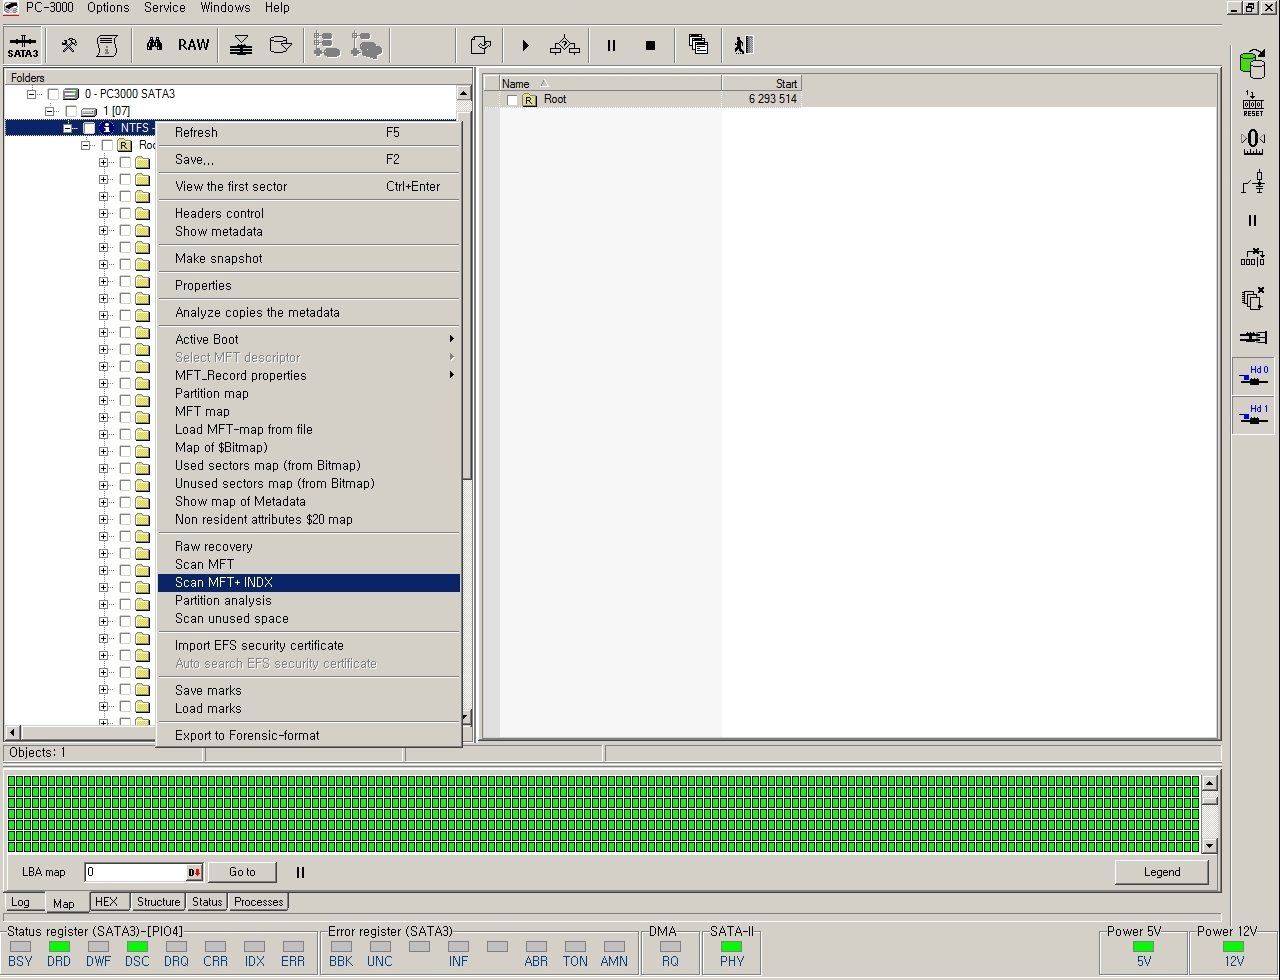The width and height of the screenshot is (1280, 980).
Task: Tick the checkbox beside NTFS tree node
Action: pyautogui.click(x=89, y=128)
